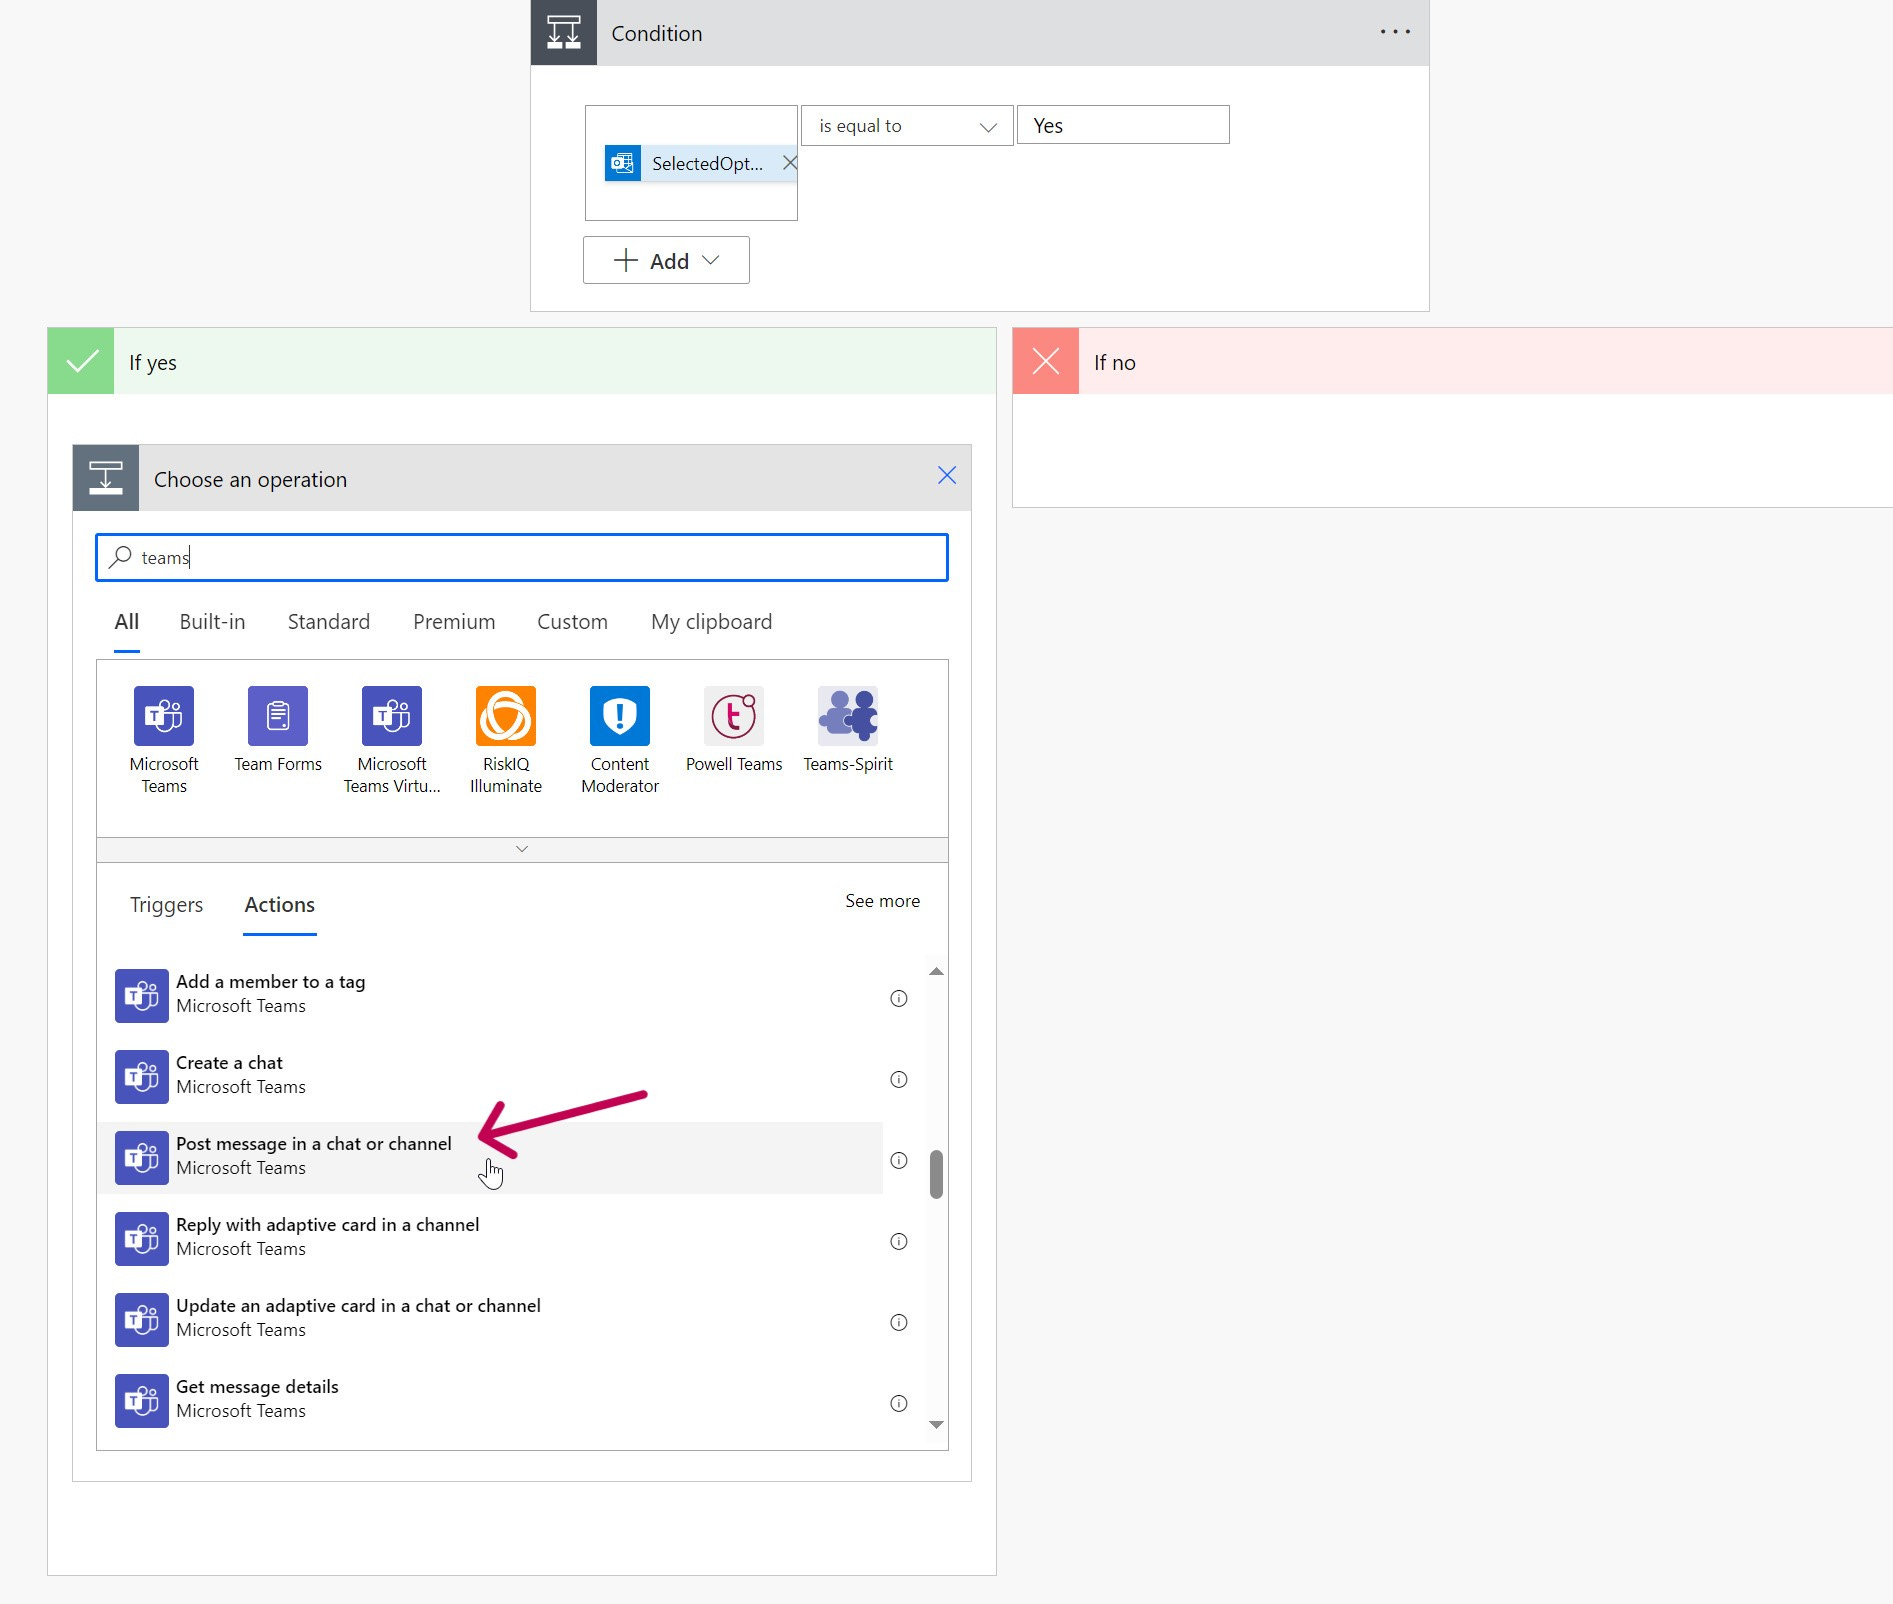Viewport: 1893px width, 1604px height.
Task: Click the See more link
Action: click(882, 901)
